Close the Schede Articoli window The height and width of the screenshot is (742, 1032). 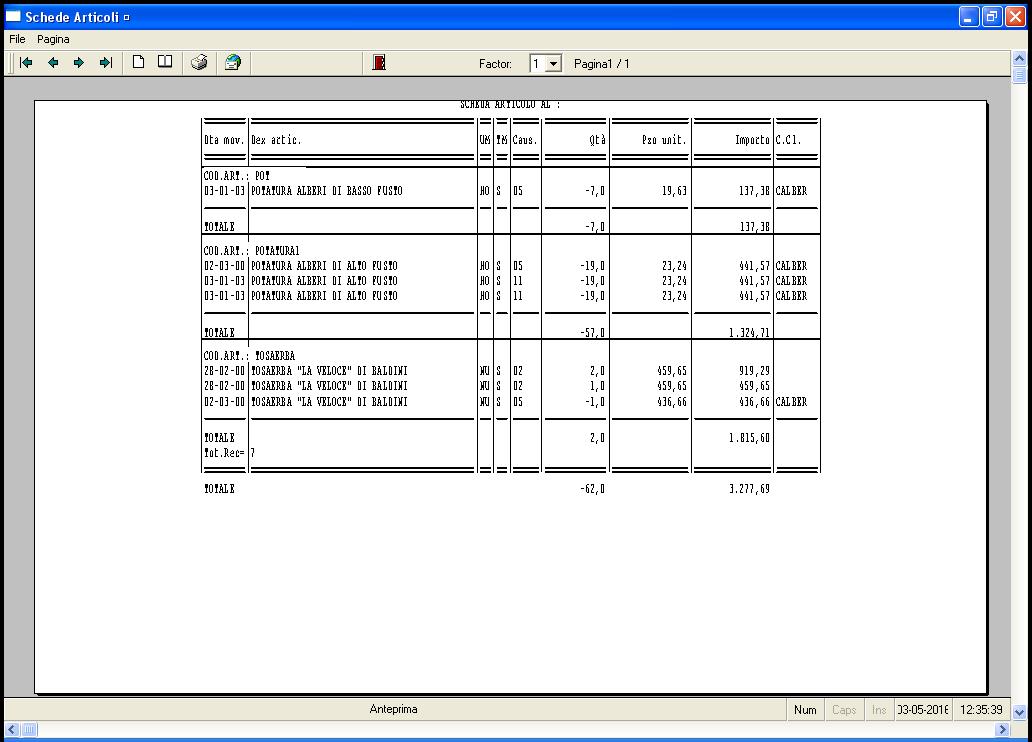(1015, 16)
